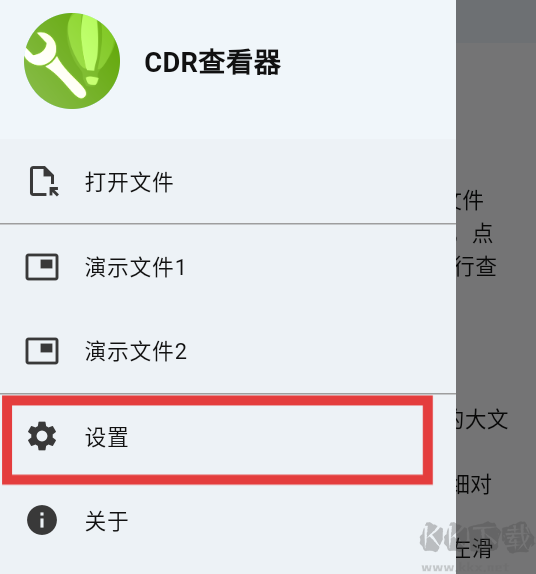Open the 演示文件2 demo file
Image resolution: width=536 pixels, height=574 pixels.
pyautogui.click(x=228, y=351)
